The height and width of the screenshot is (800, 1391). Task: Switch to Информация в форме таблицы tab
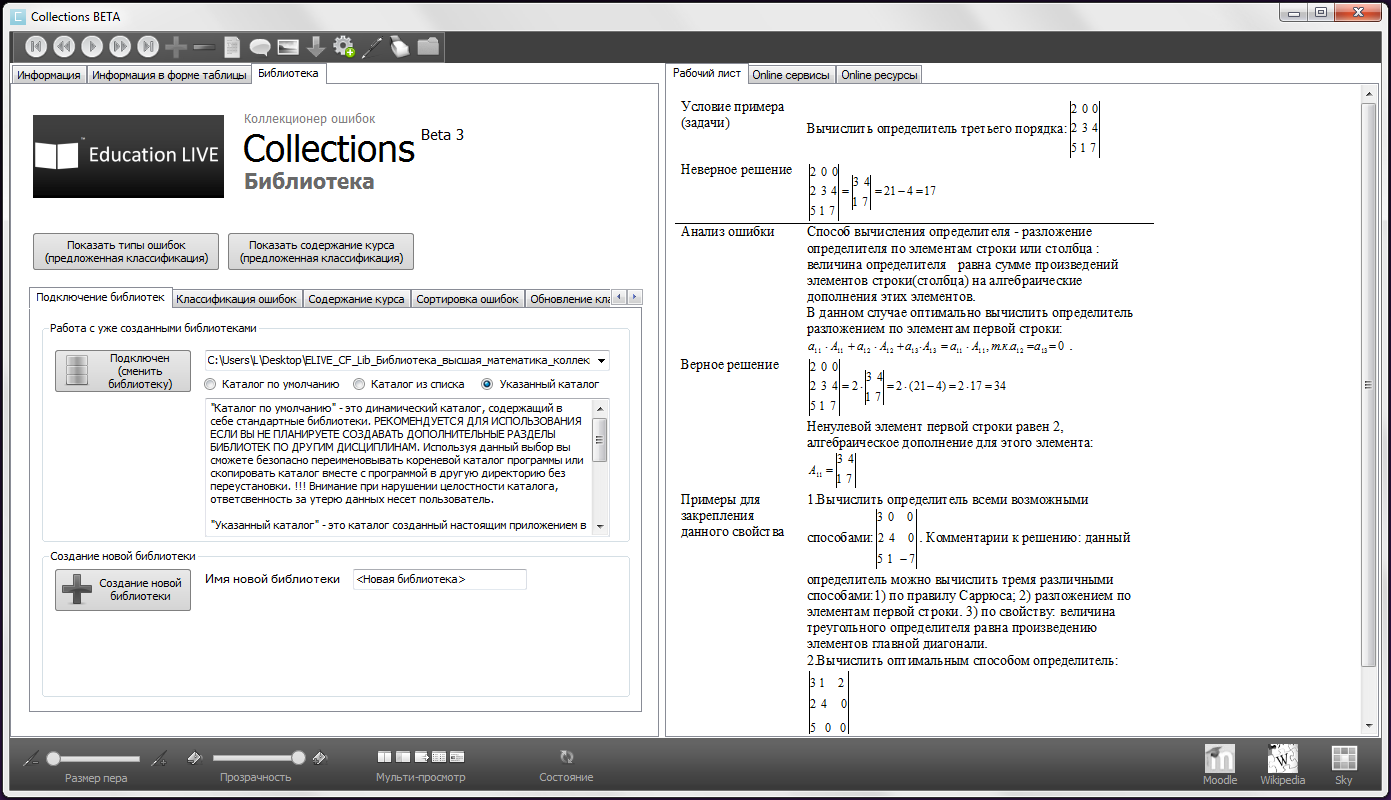[168, 75]
